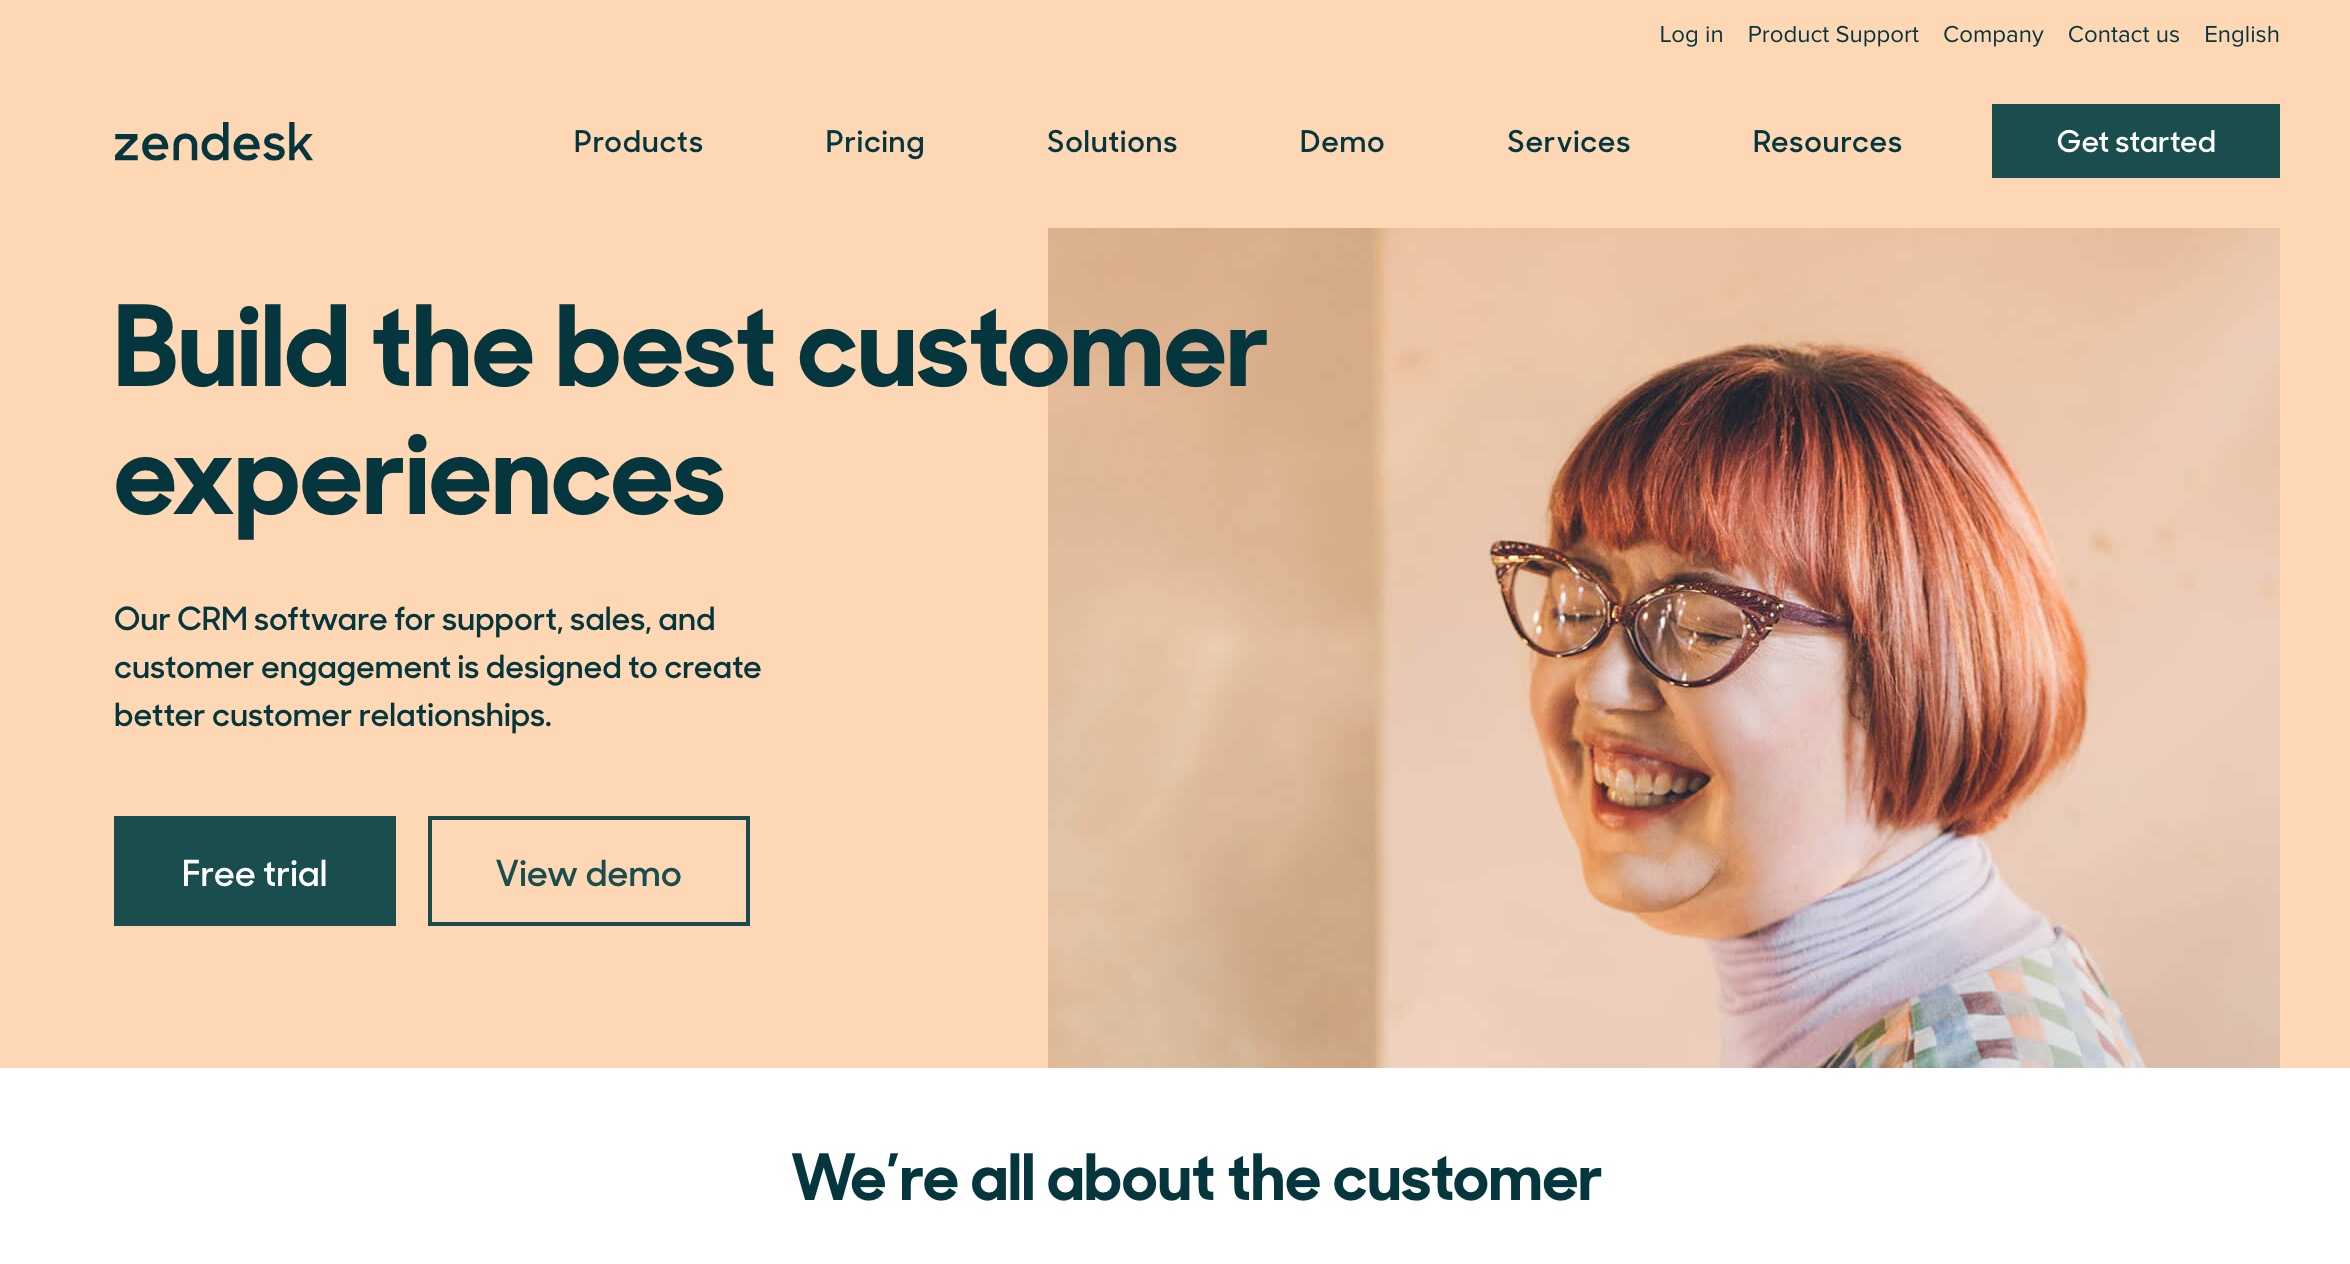Open the Product Support link

click(x=1832, y=35)
